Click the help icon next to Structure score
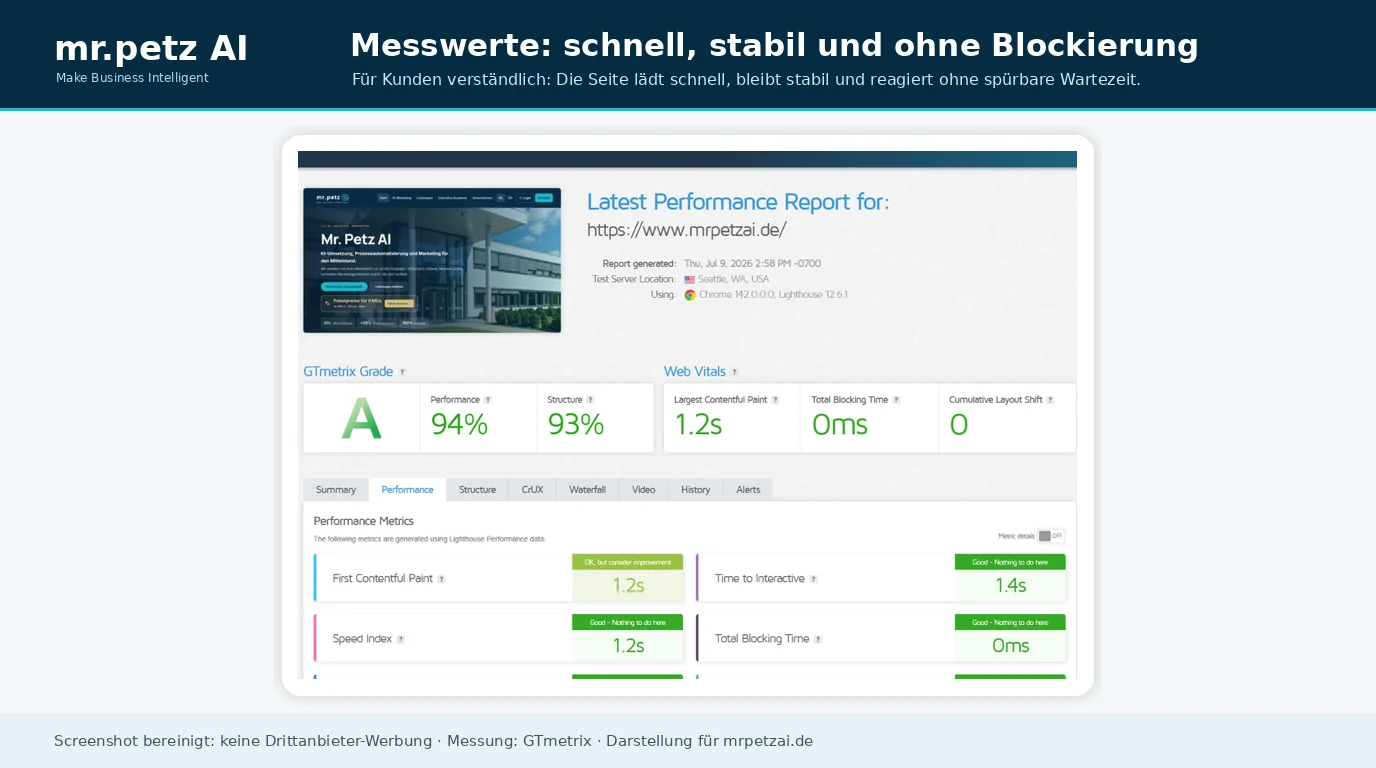Viewport: 1376px width, 768px height. click(590, 400)
